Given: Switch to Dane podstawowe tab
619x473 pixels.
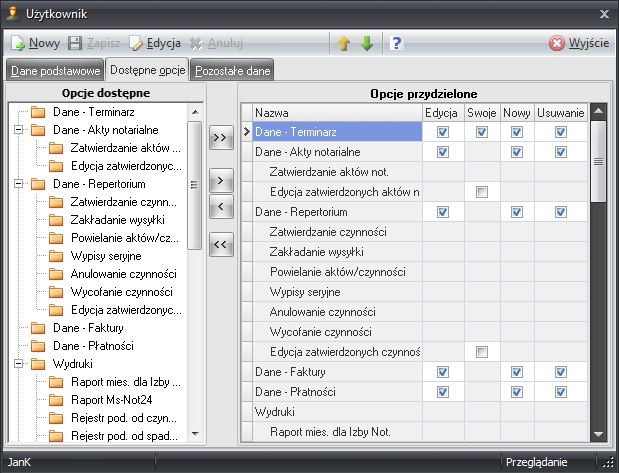Looking at the screenshot, I should click(54, 71).
